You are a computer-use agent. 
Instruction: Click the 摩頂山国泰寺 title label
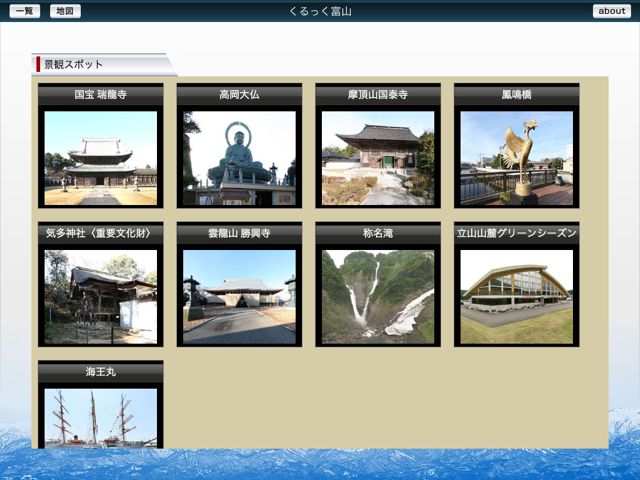(x=378, y=95)
